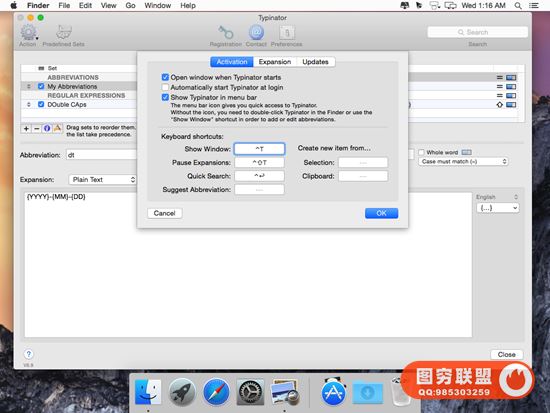This screenshot has height=413, width=550.
Task: Click the Close button of Typinator window
Action: (507, 354)
